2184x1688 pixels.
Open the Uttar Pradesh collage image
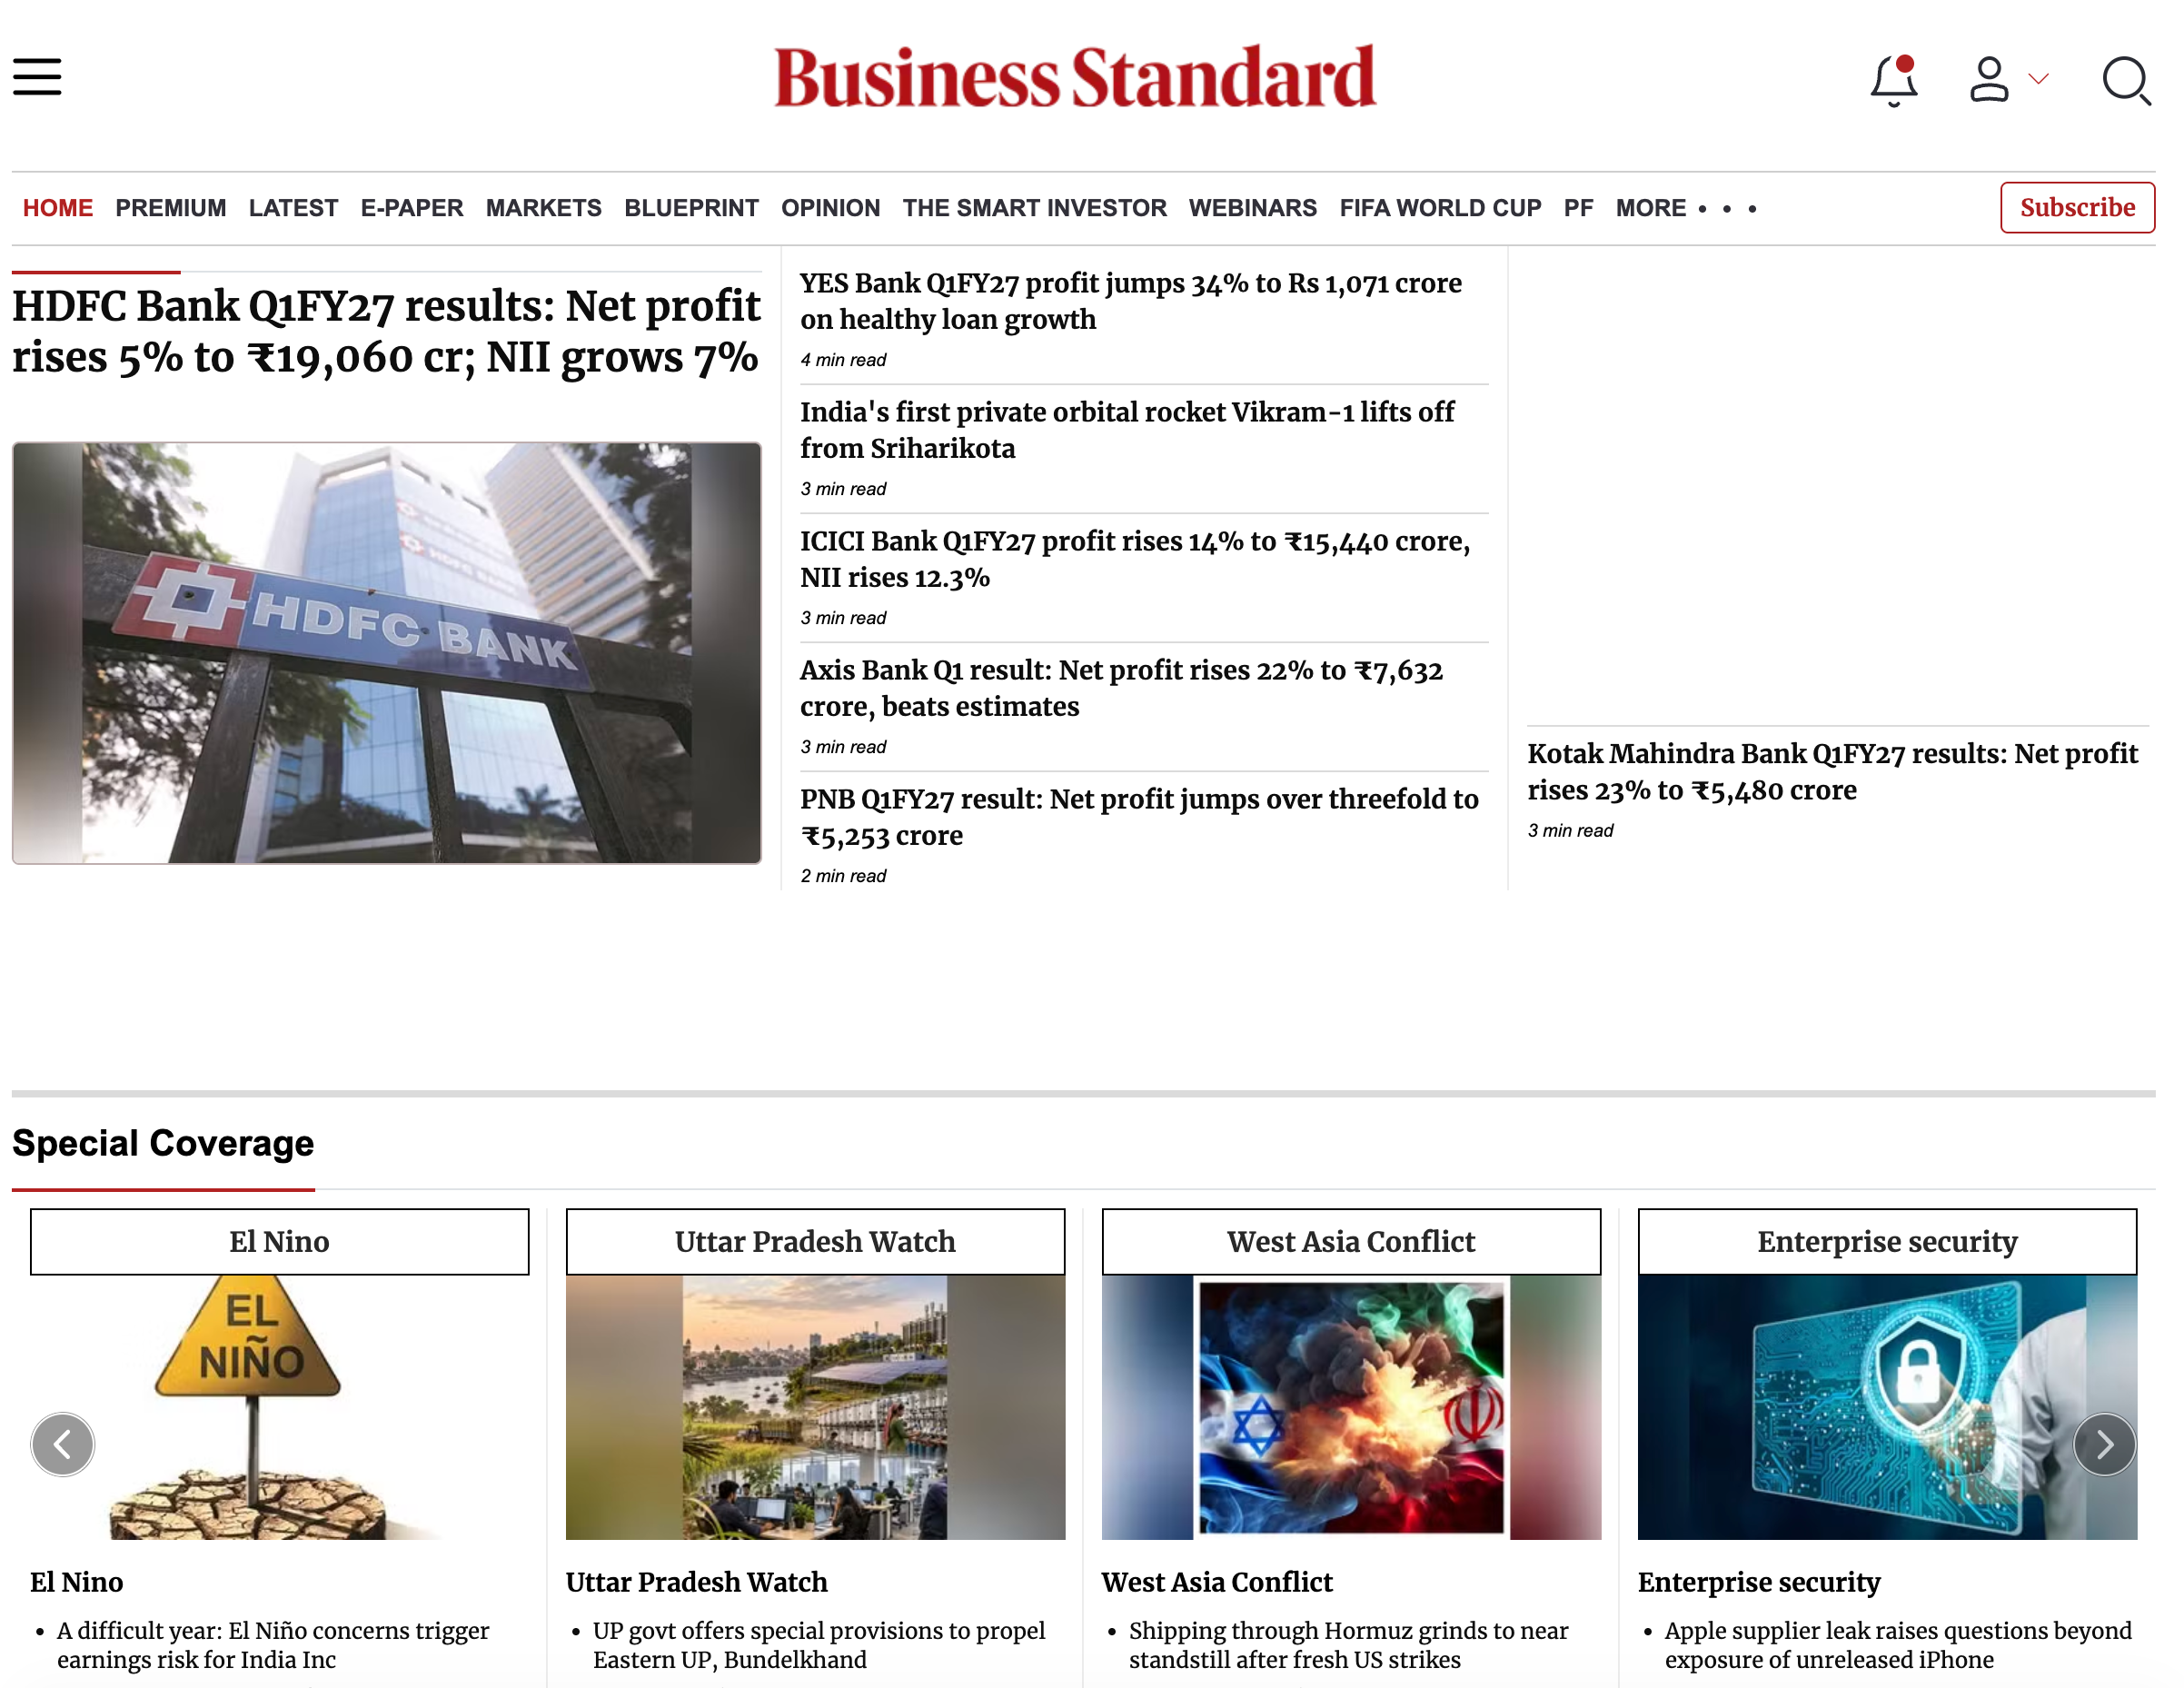click(815, 1407)
